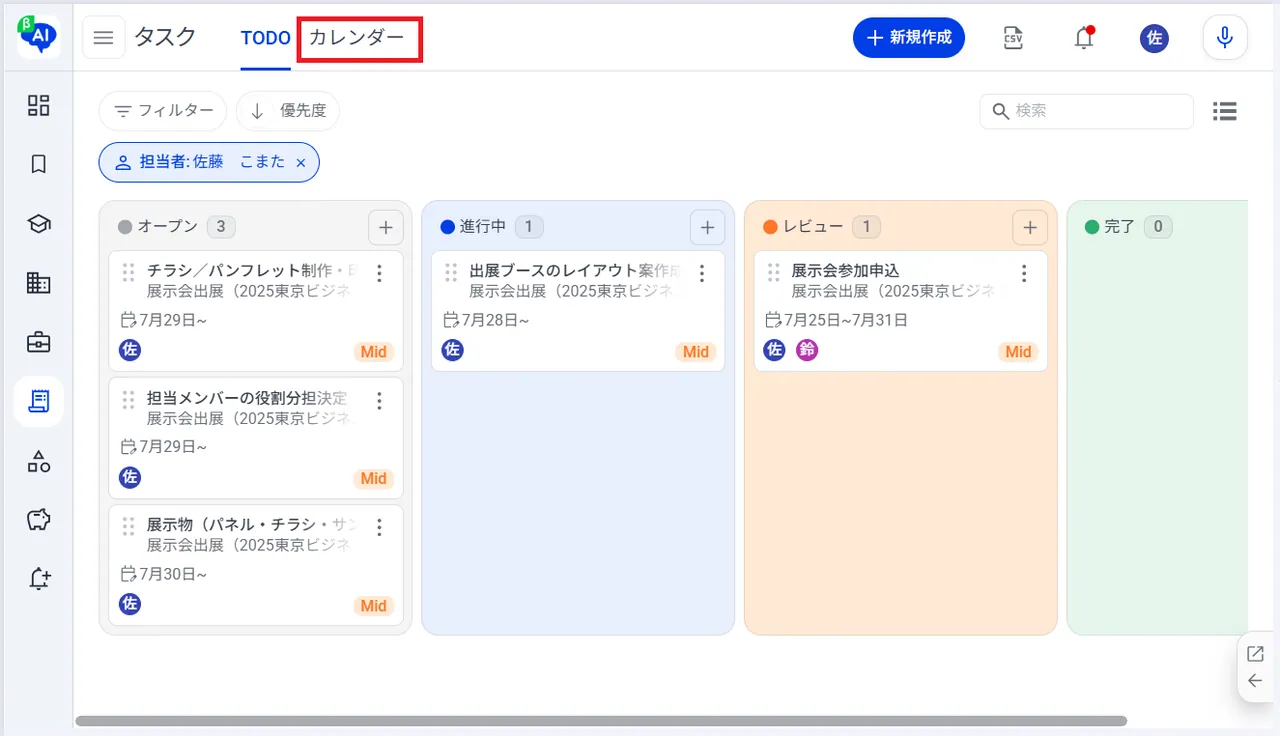Switch to list view icon

pos(1225,111)
